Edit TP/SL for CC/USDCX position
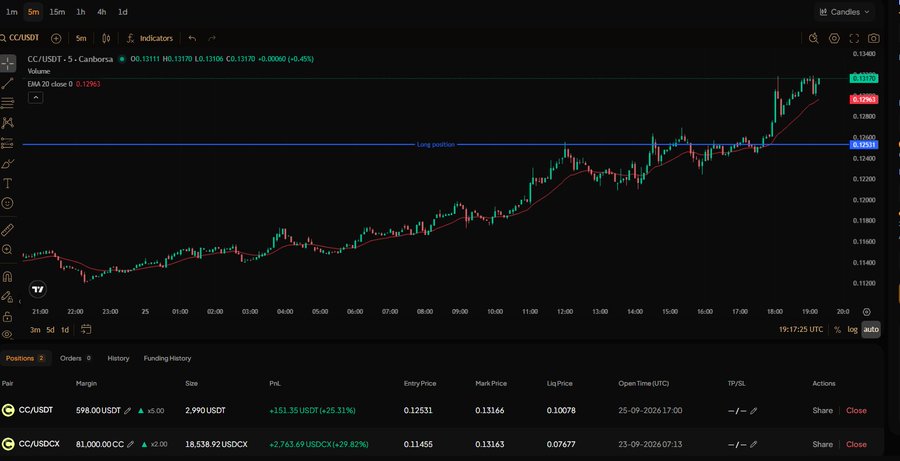 pos(754,444)
